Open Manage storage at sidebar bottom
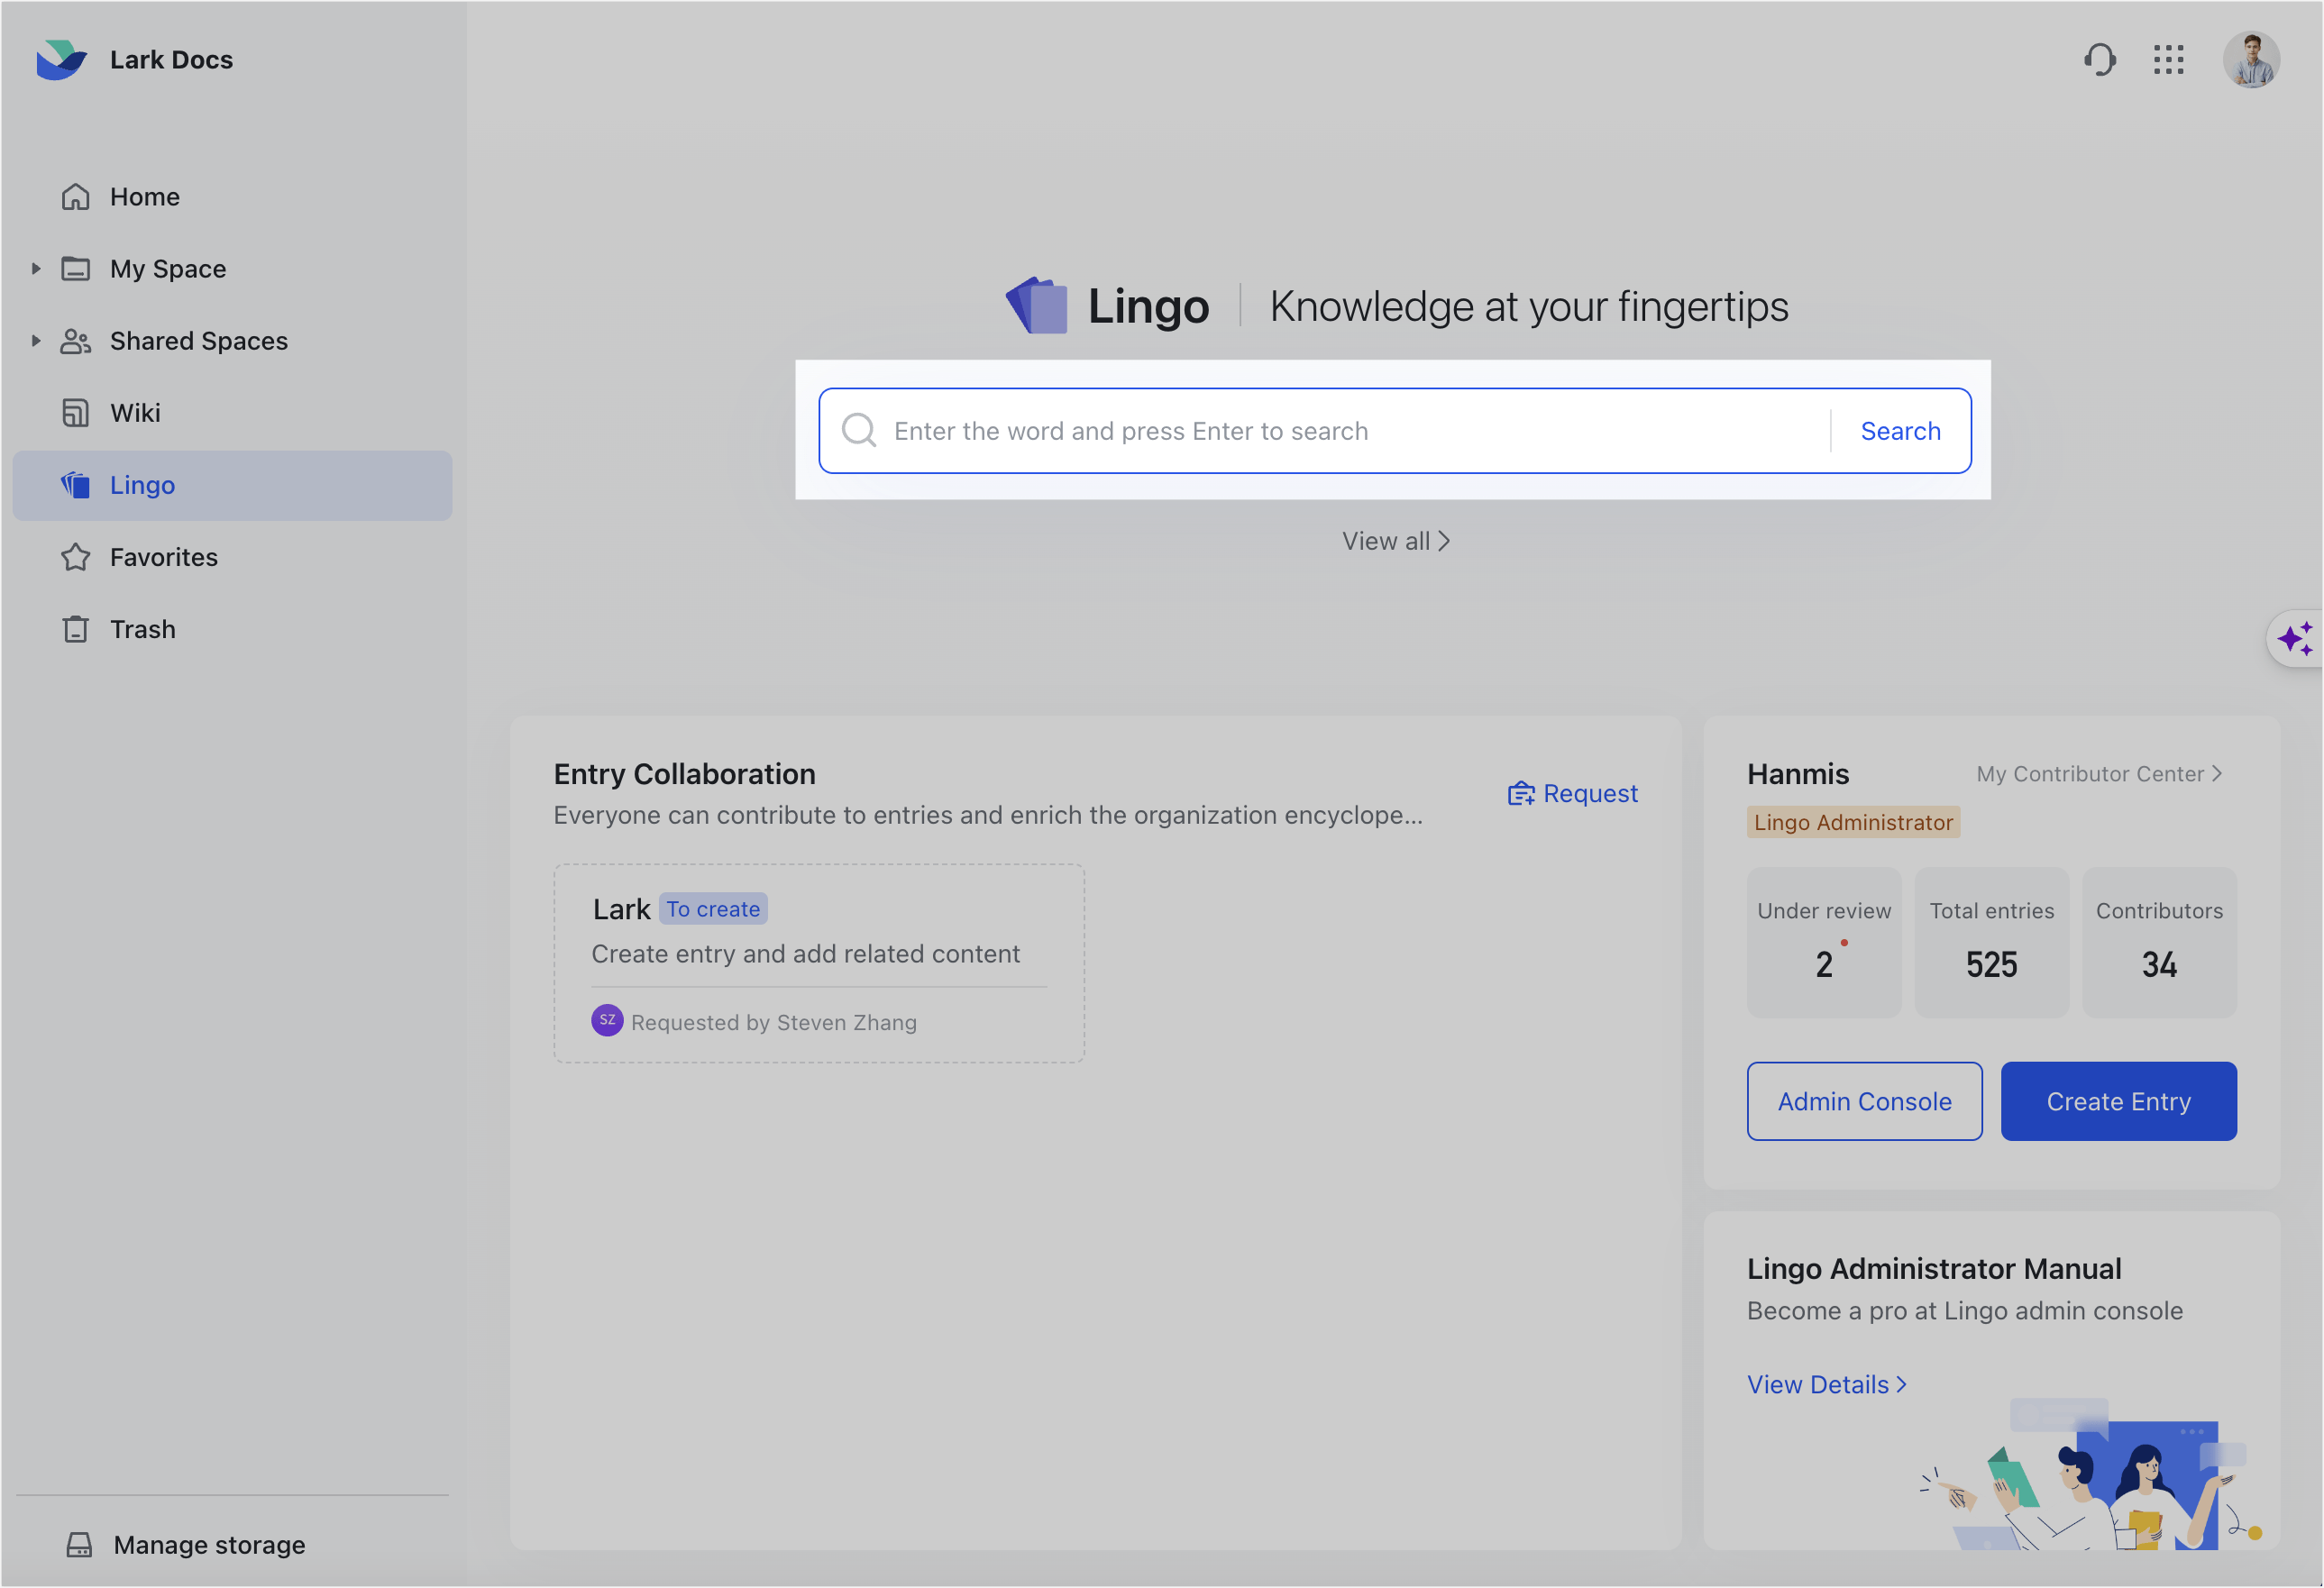Viewport: 2324px width, 1588px height. (209, 1544)
